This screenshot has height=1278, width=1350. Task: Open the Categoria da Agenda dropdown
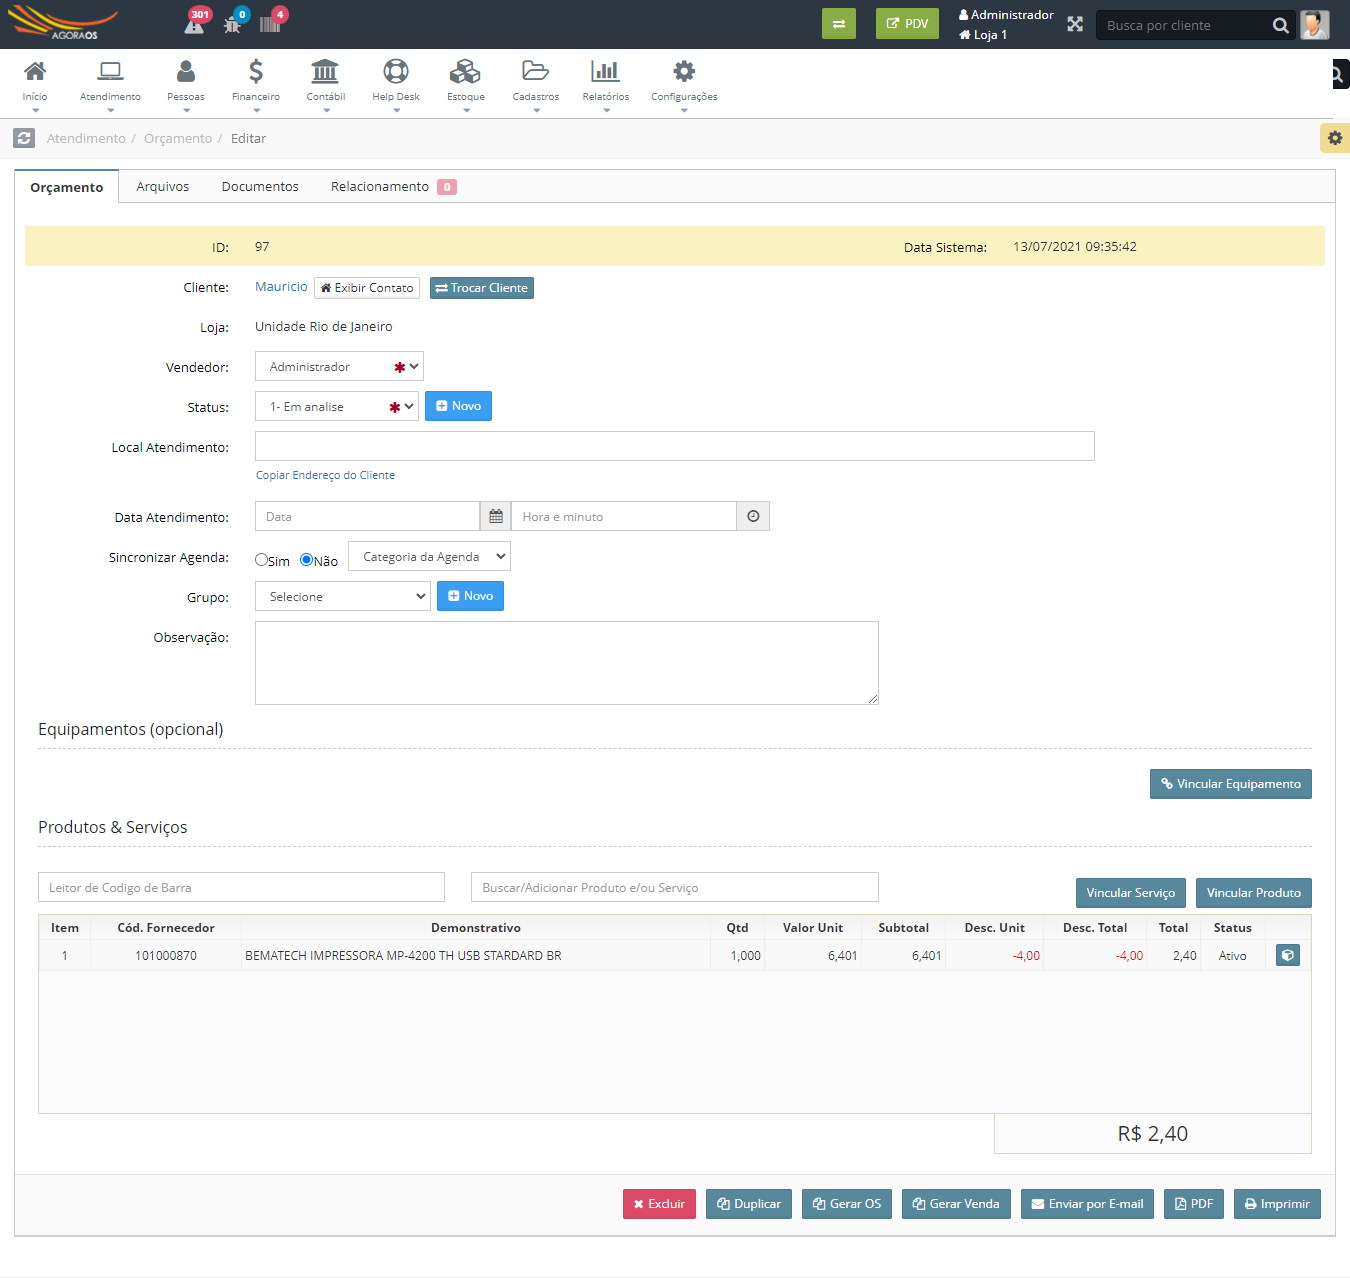coord(429,556)
